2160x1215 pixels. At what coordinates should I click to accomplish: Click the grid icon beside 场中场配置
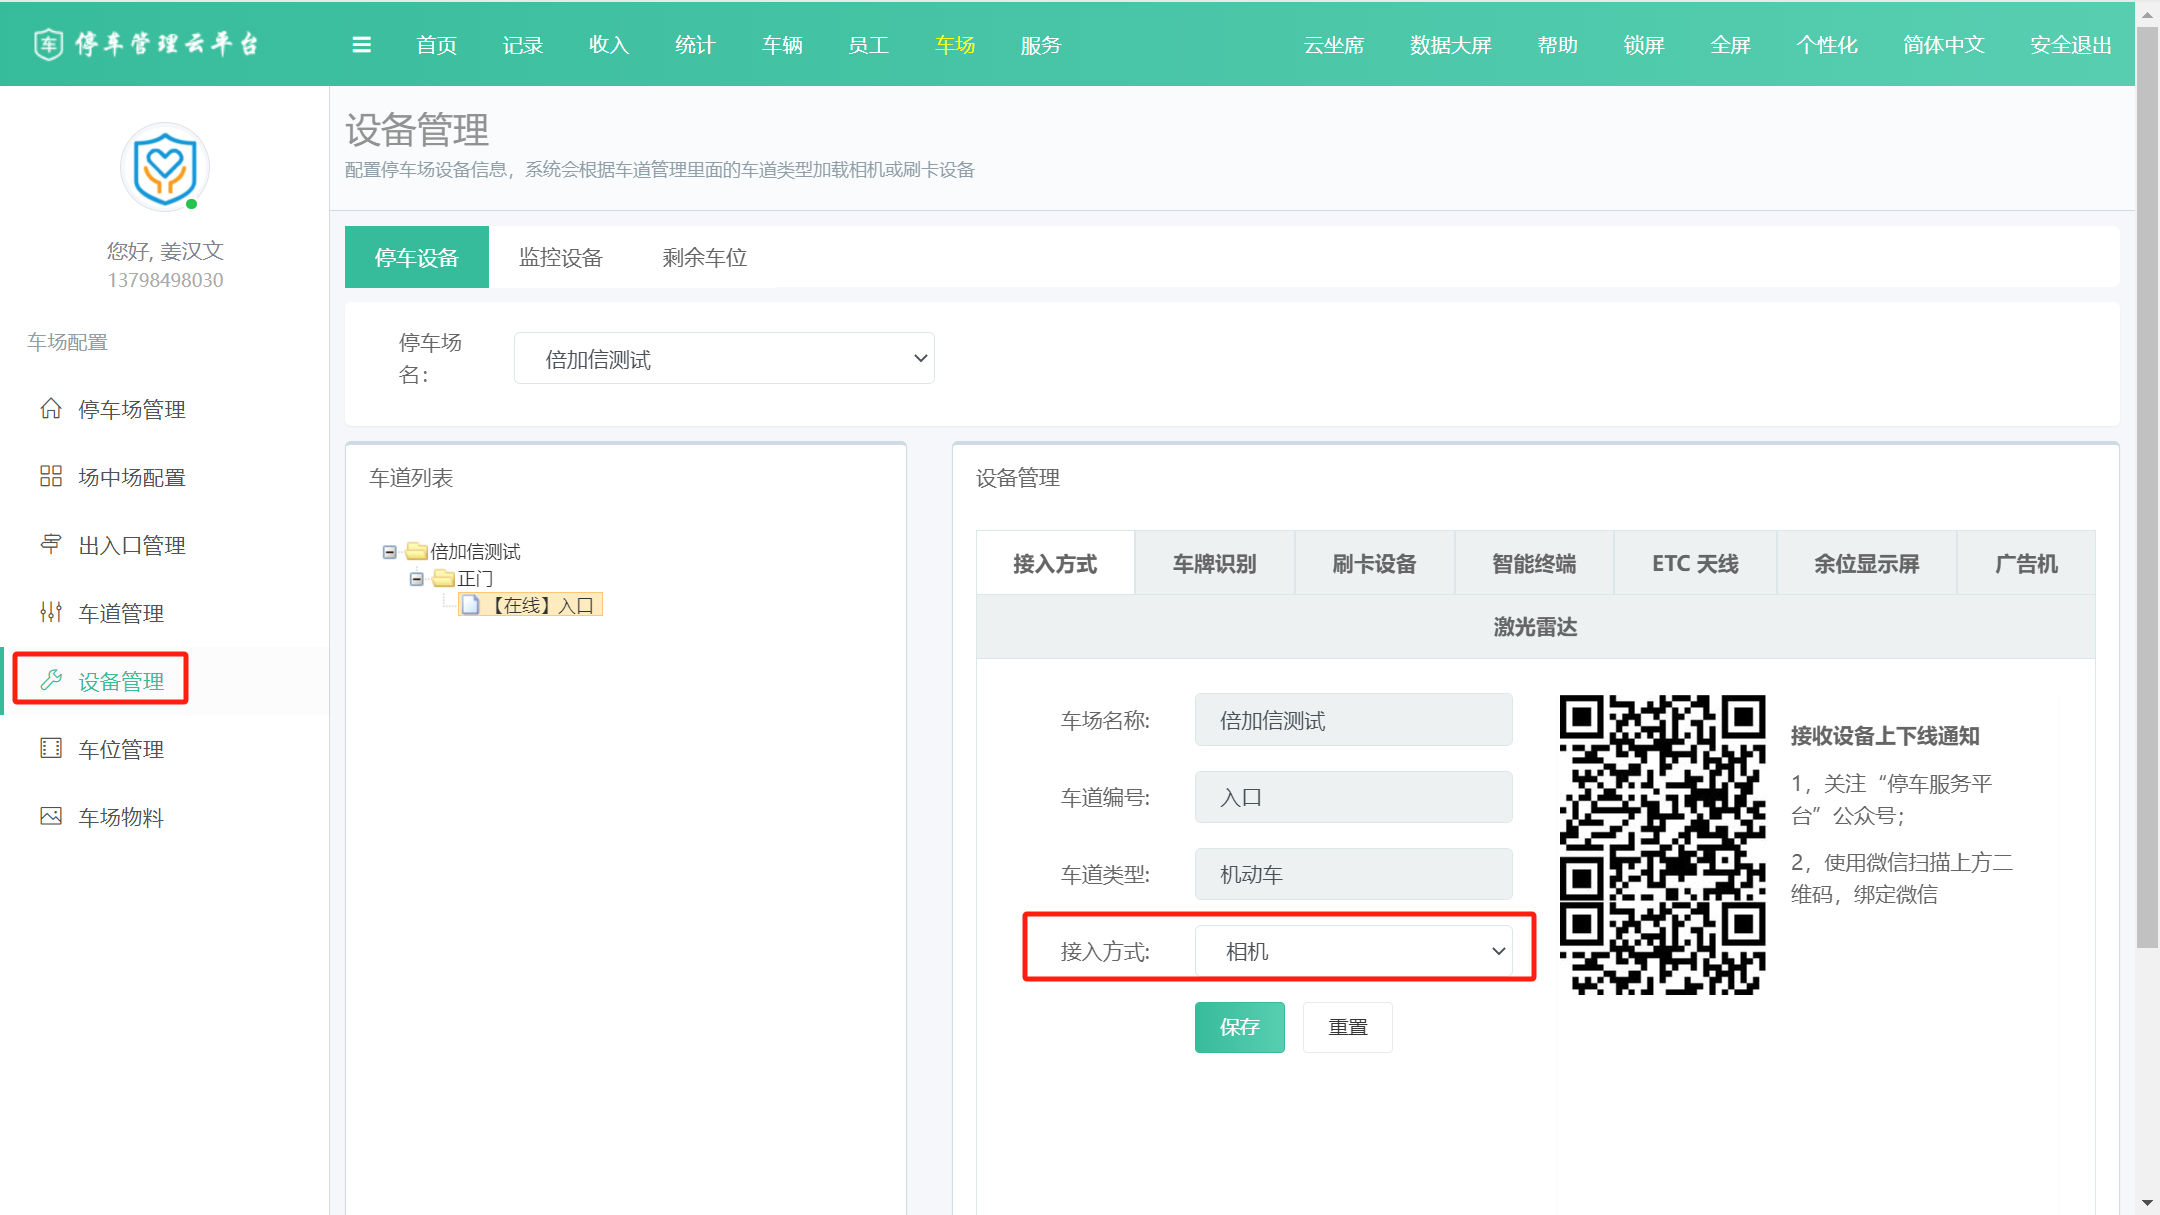(x=51, y=477)
